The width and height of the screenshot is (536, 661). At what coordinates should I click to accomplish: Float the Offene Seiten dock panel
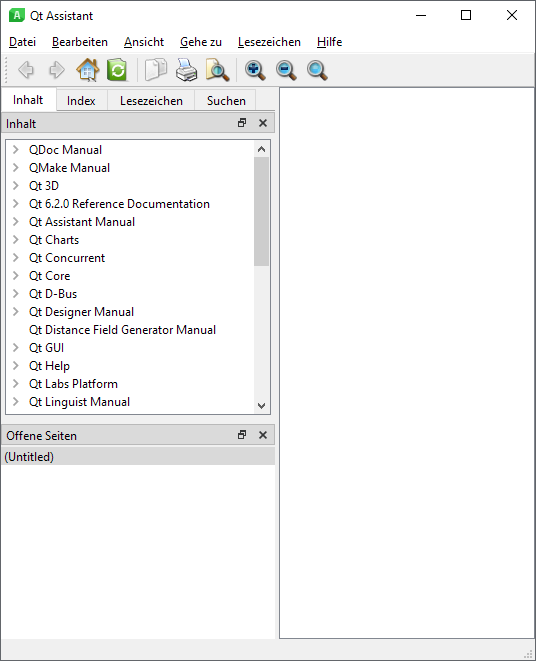pos(242,435)
